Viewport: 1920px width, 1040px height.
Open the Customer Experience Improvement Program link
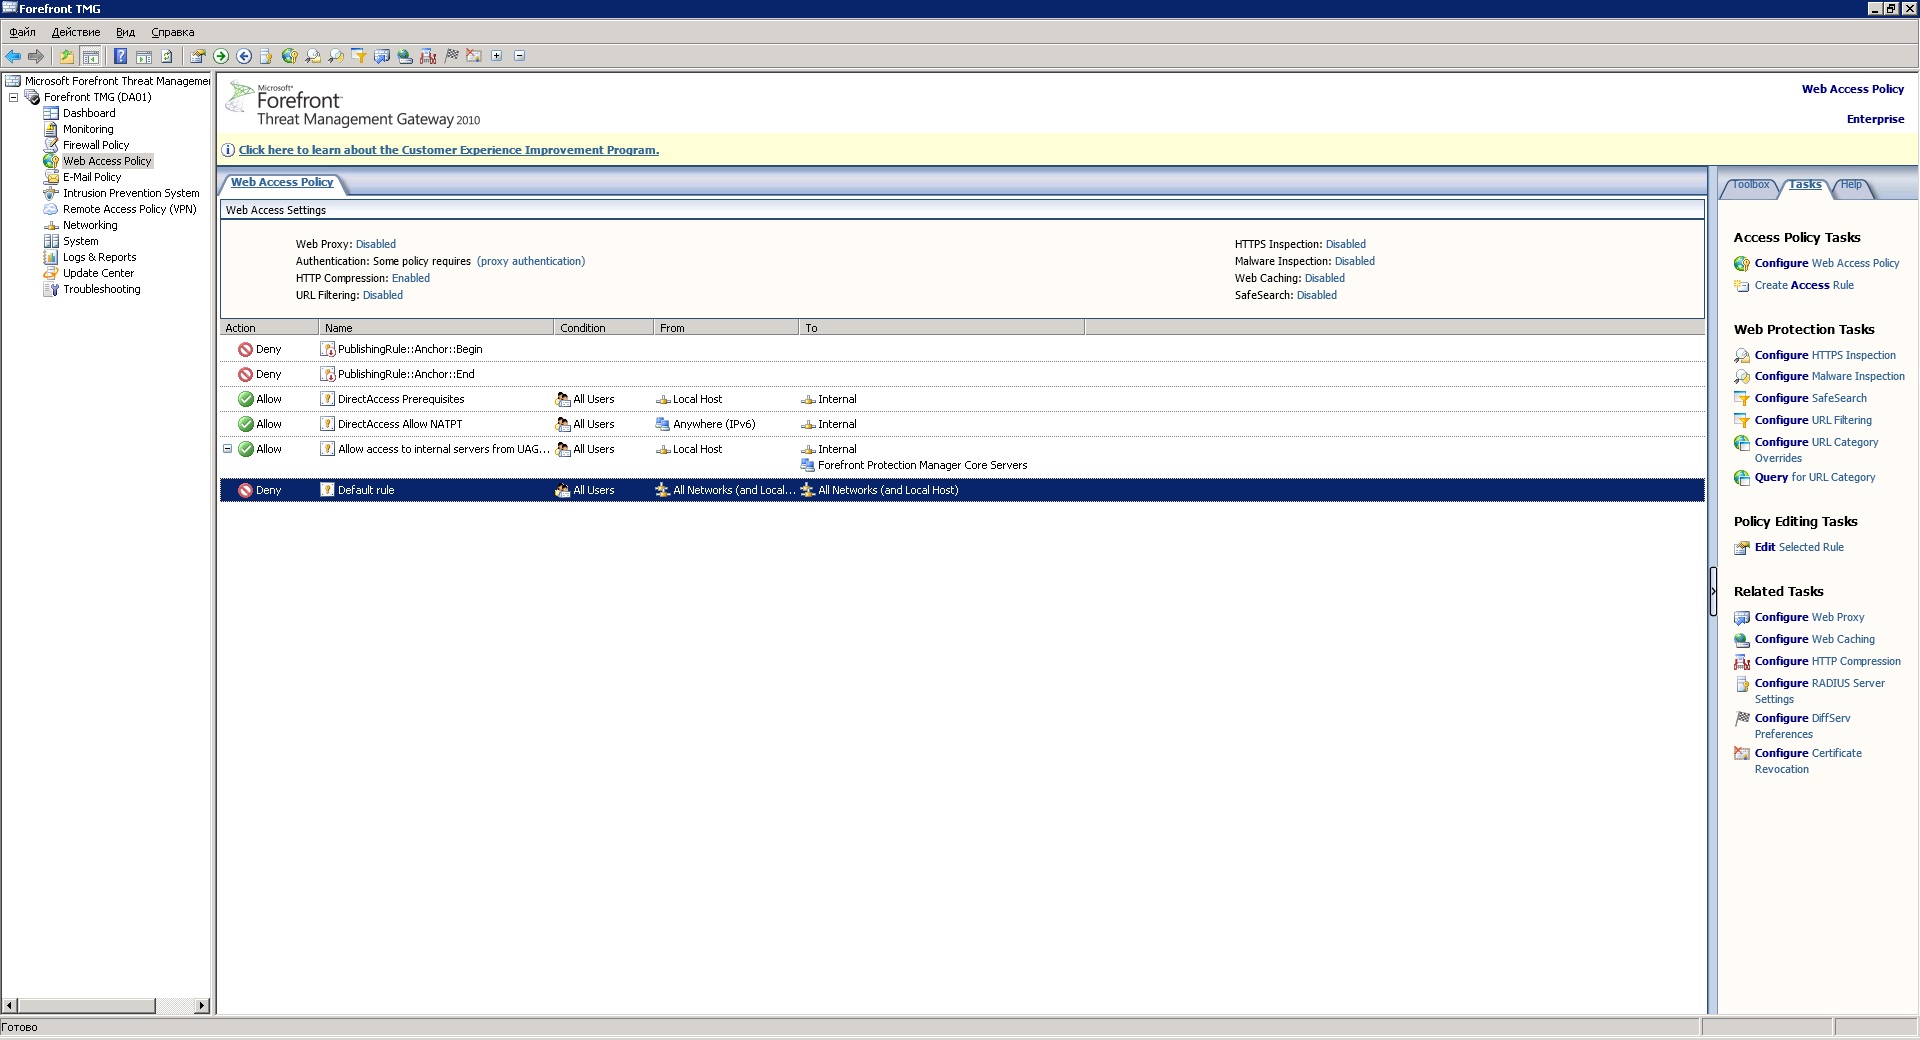click(449, 150)
